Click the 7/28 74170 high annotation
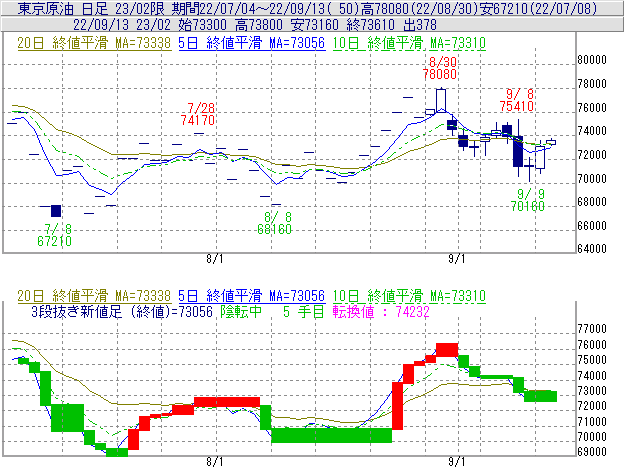The width and height of the screenshot is (624, 475). click(198, 114)
